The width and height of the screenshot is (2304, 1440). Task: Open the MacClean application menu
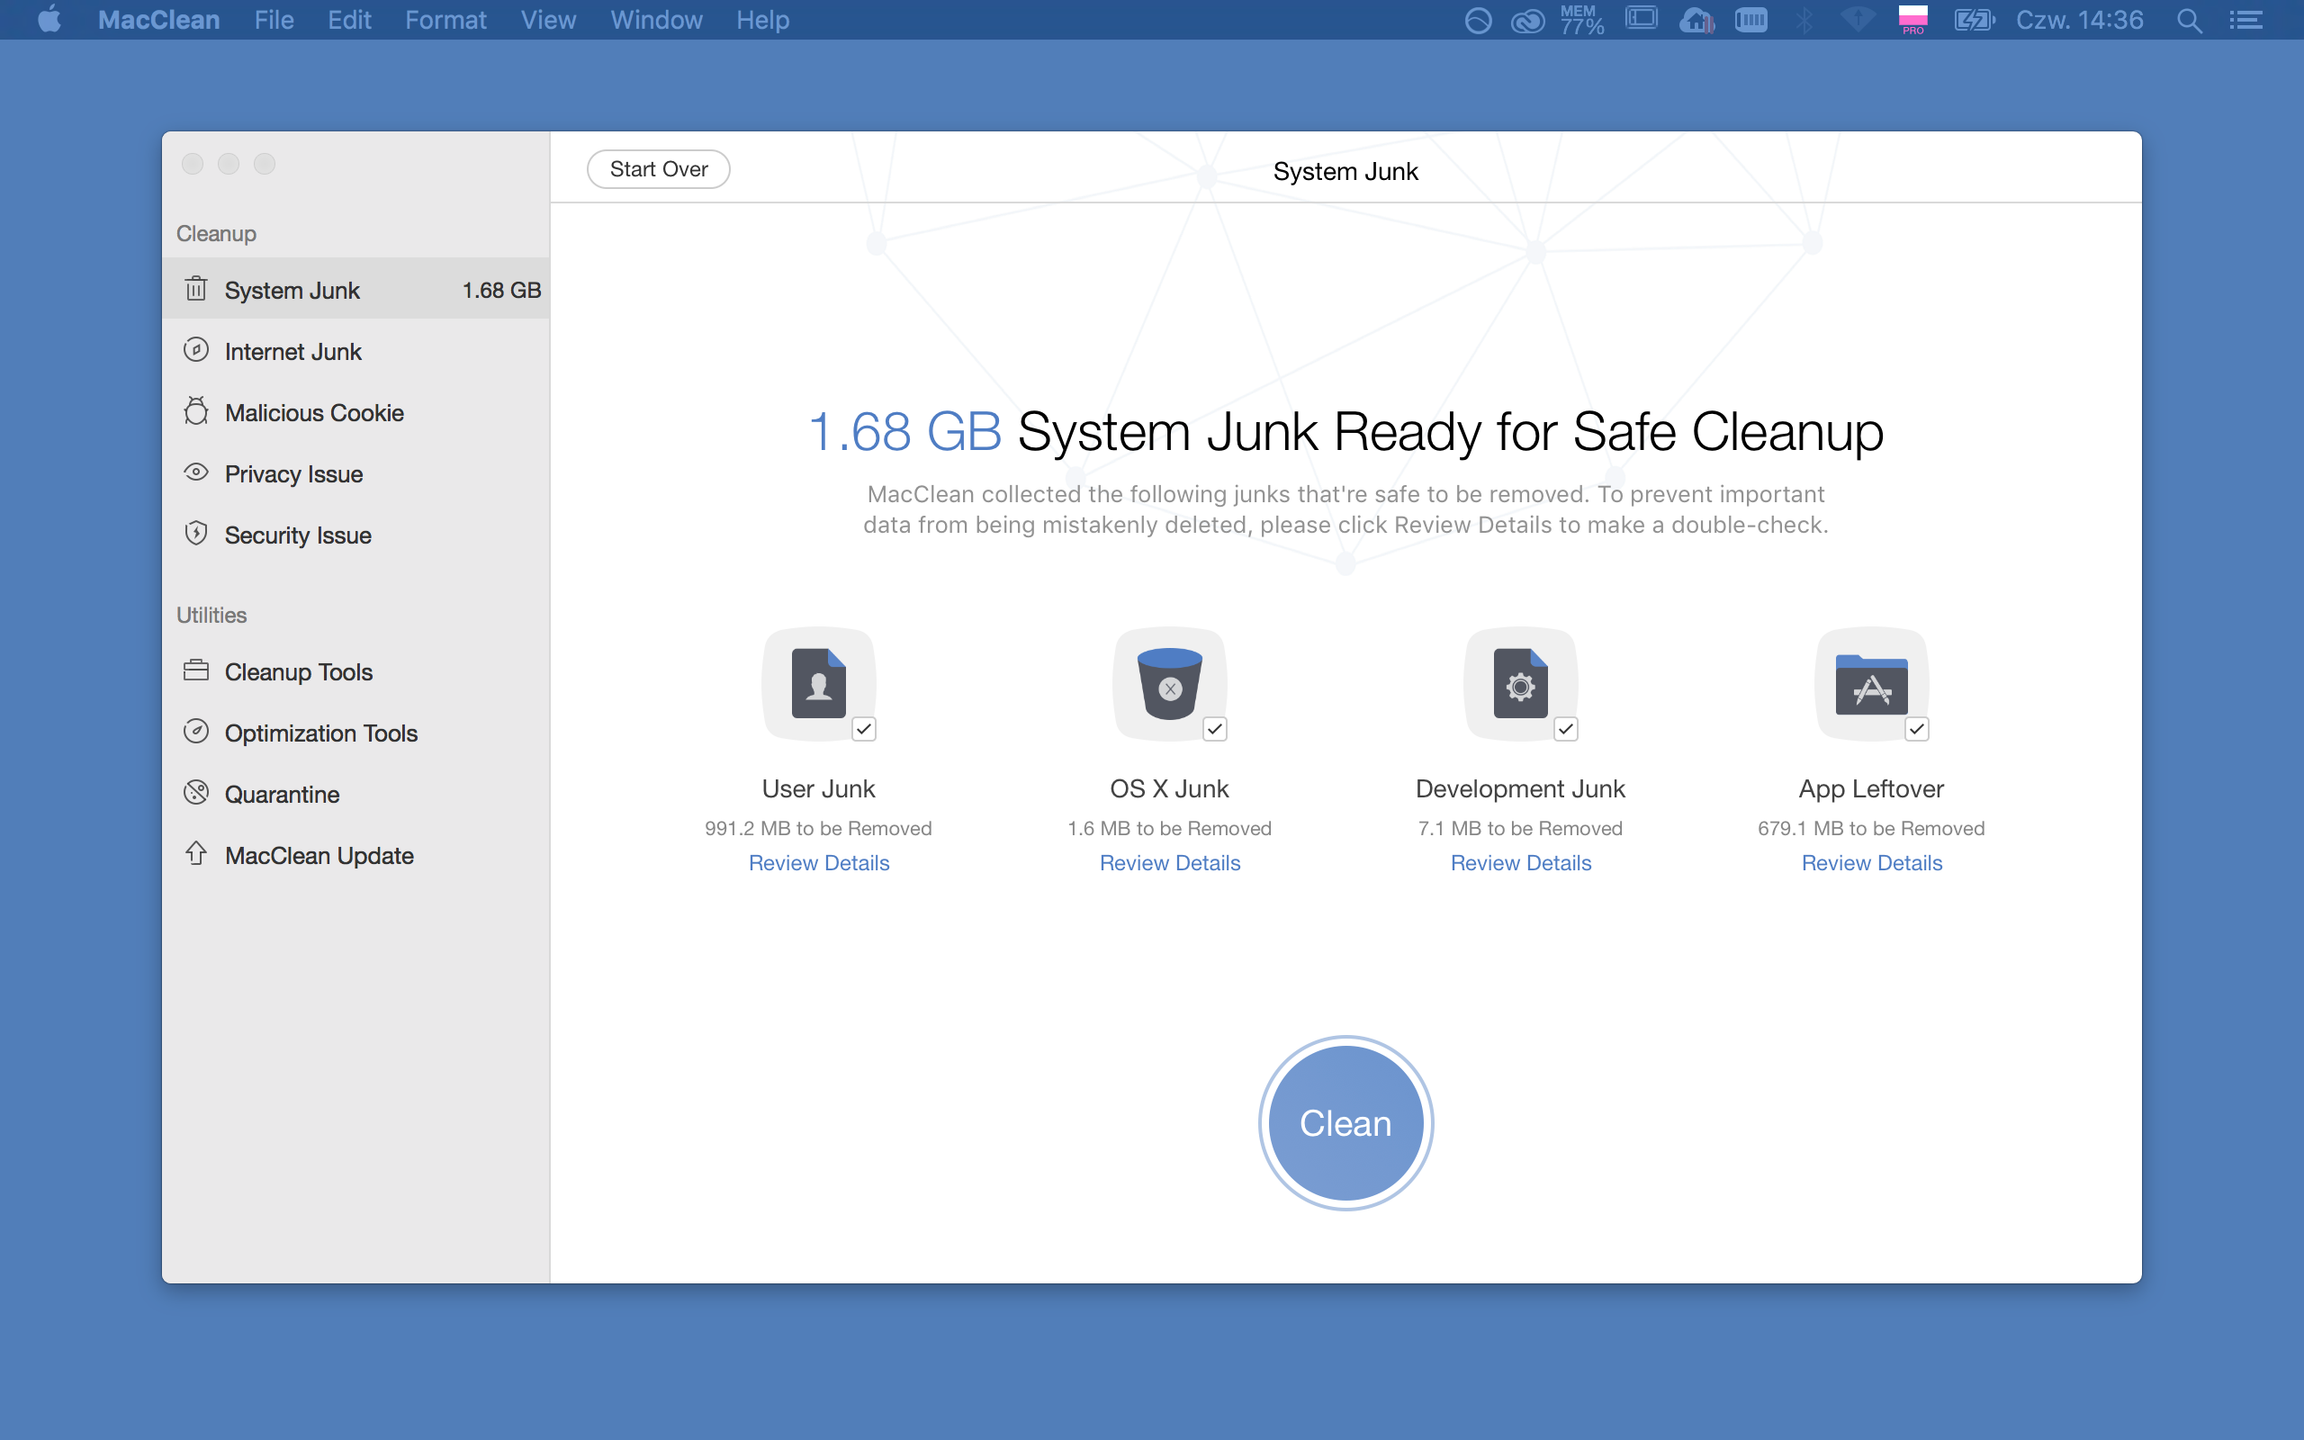pyautogui.click(x=159, y=20)
